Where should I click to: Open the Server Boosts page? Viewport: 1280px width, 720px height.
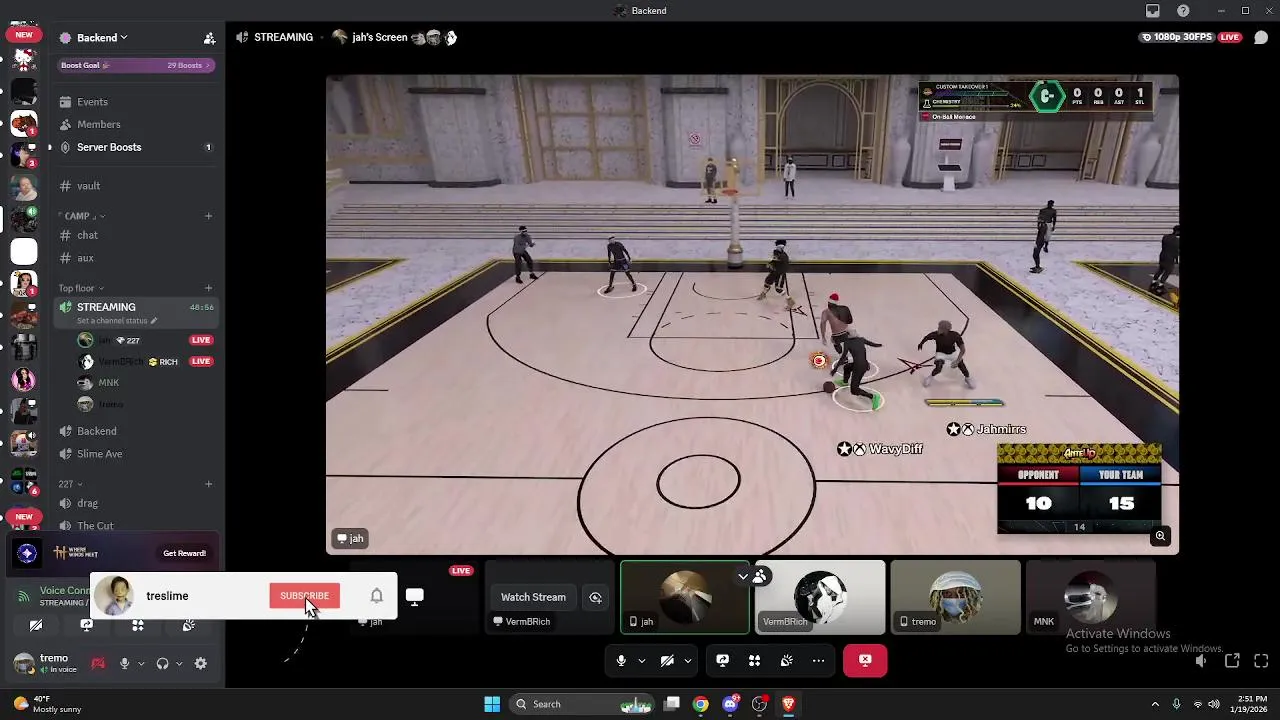coord(137,147)
